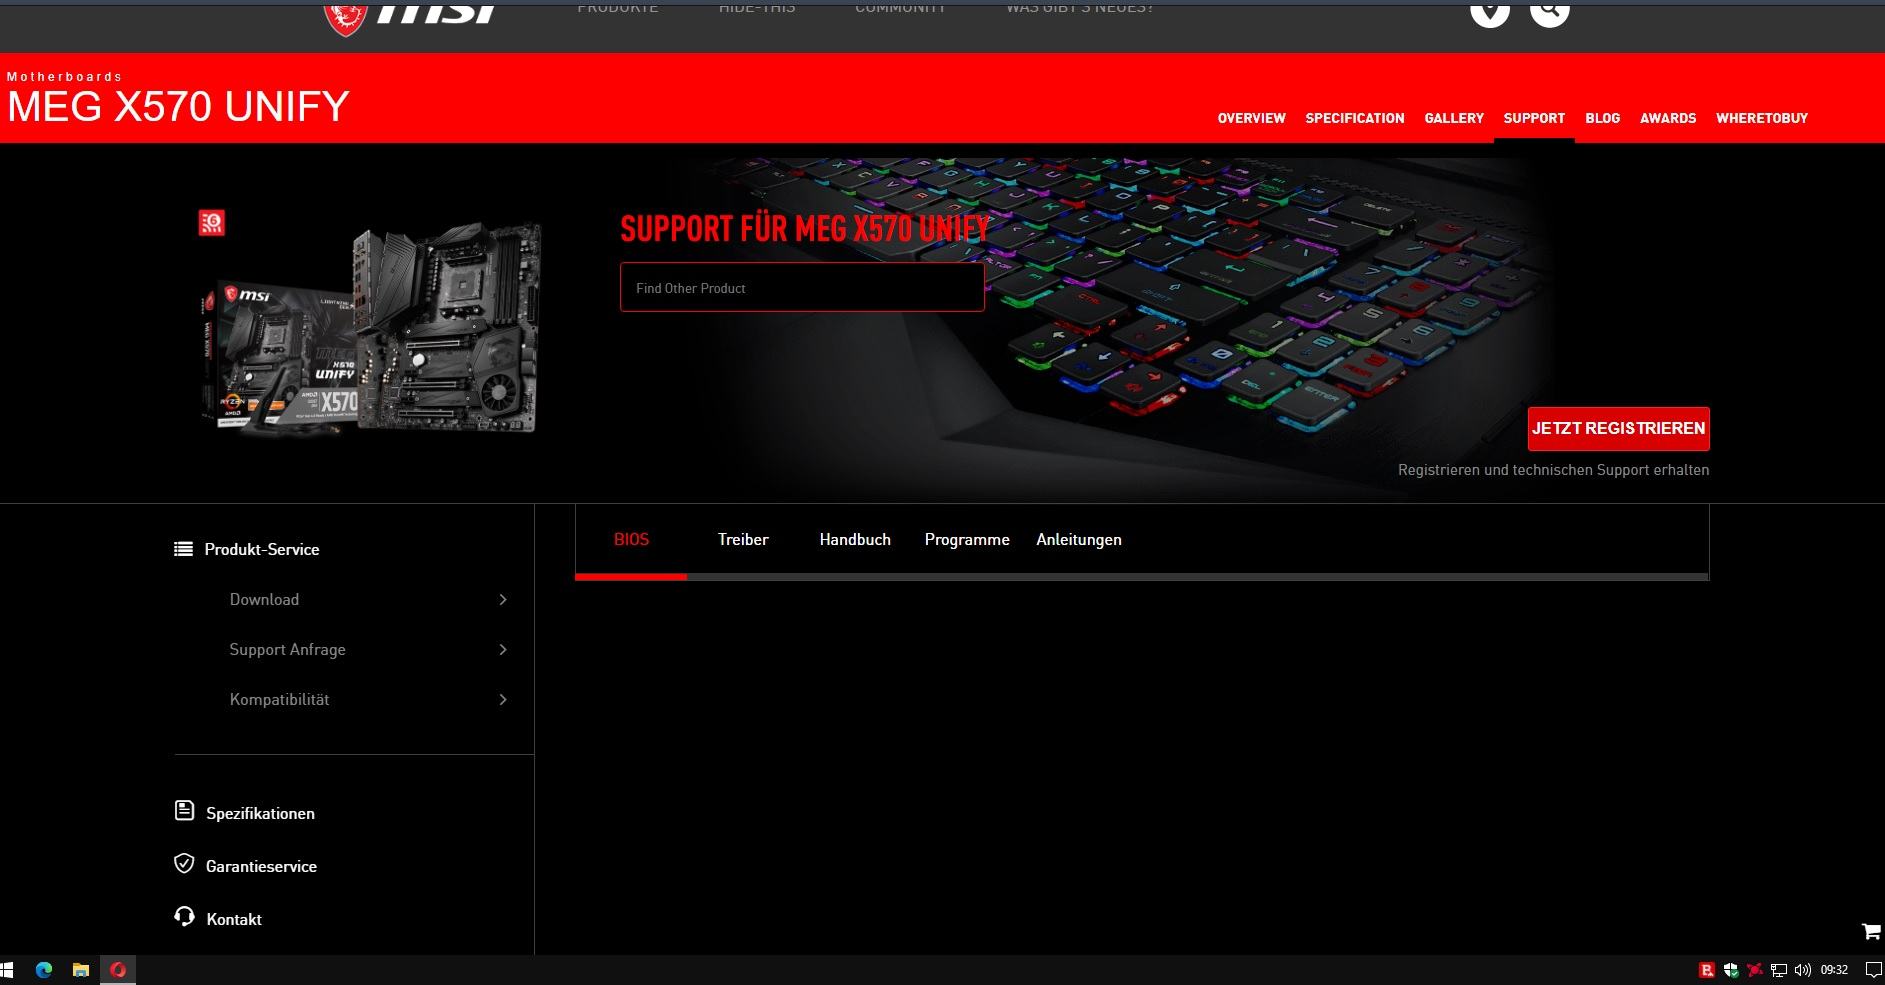Expand the Download section chevron
The width and height of the screenshot is (1885, 985).
click(x=503, y=599)
